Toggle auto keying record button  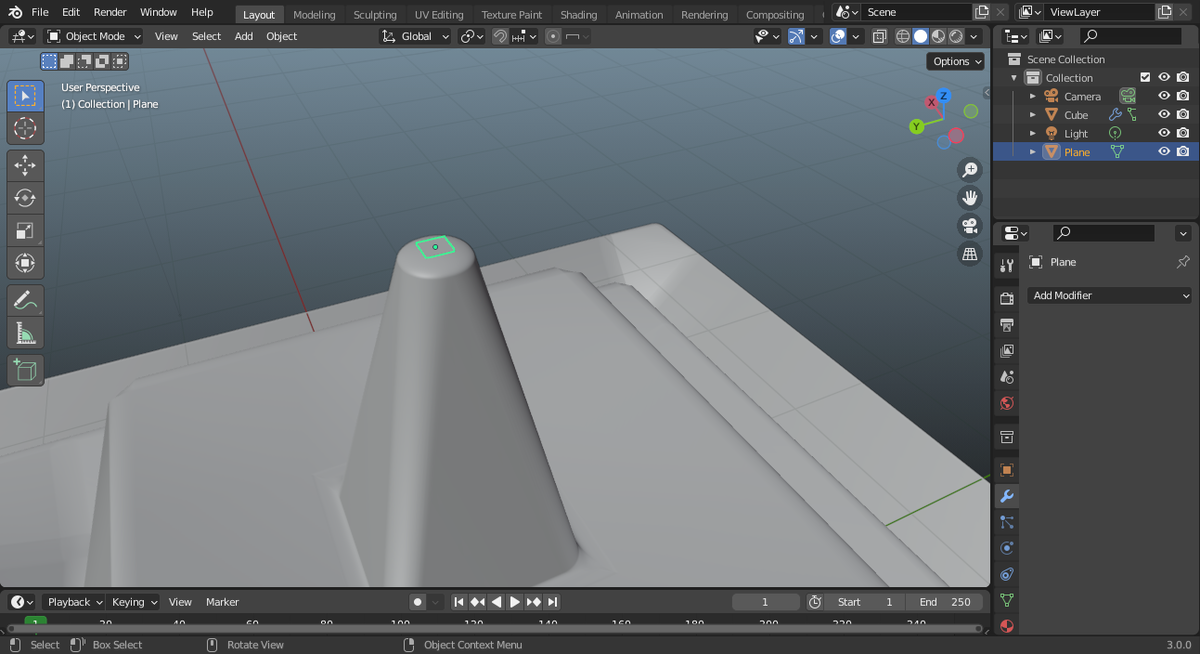[x=417, y=602]
